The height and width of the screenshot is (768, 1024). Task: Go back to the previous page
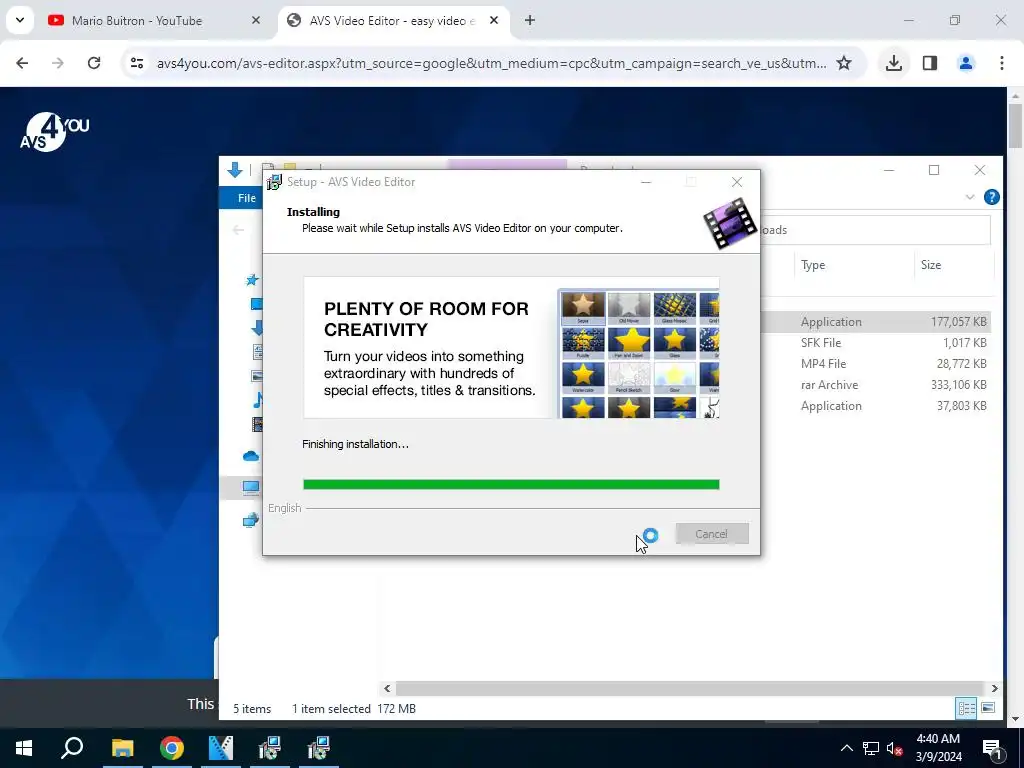22,63
